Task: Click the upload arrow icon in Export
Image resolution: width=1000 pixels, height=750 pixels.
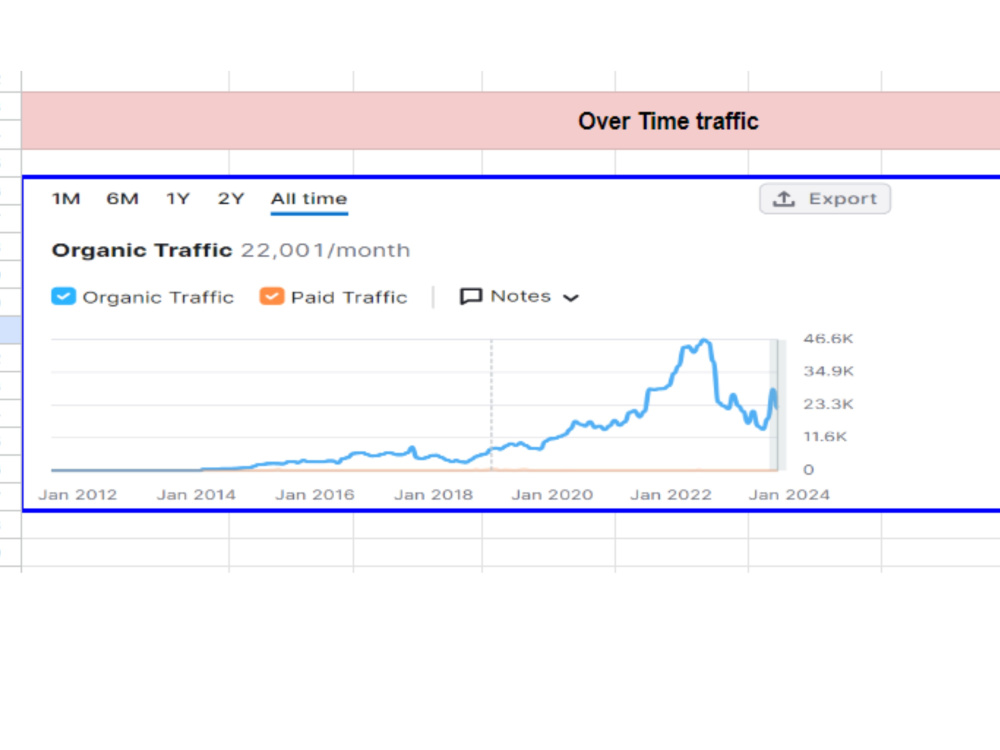Action: point(784,199)
